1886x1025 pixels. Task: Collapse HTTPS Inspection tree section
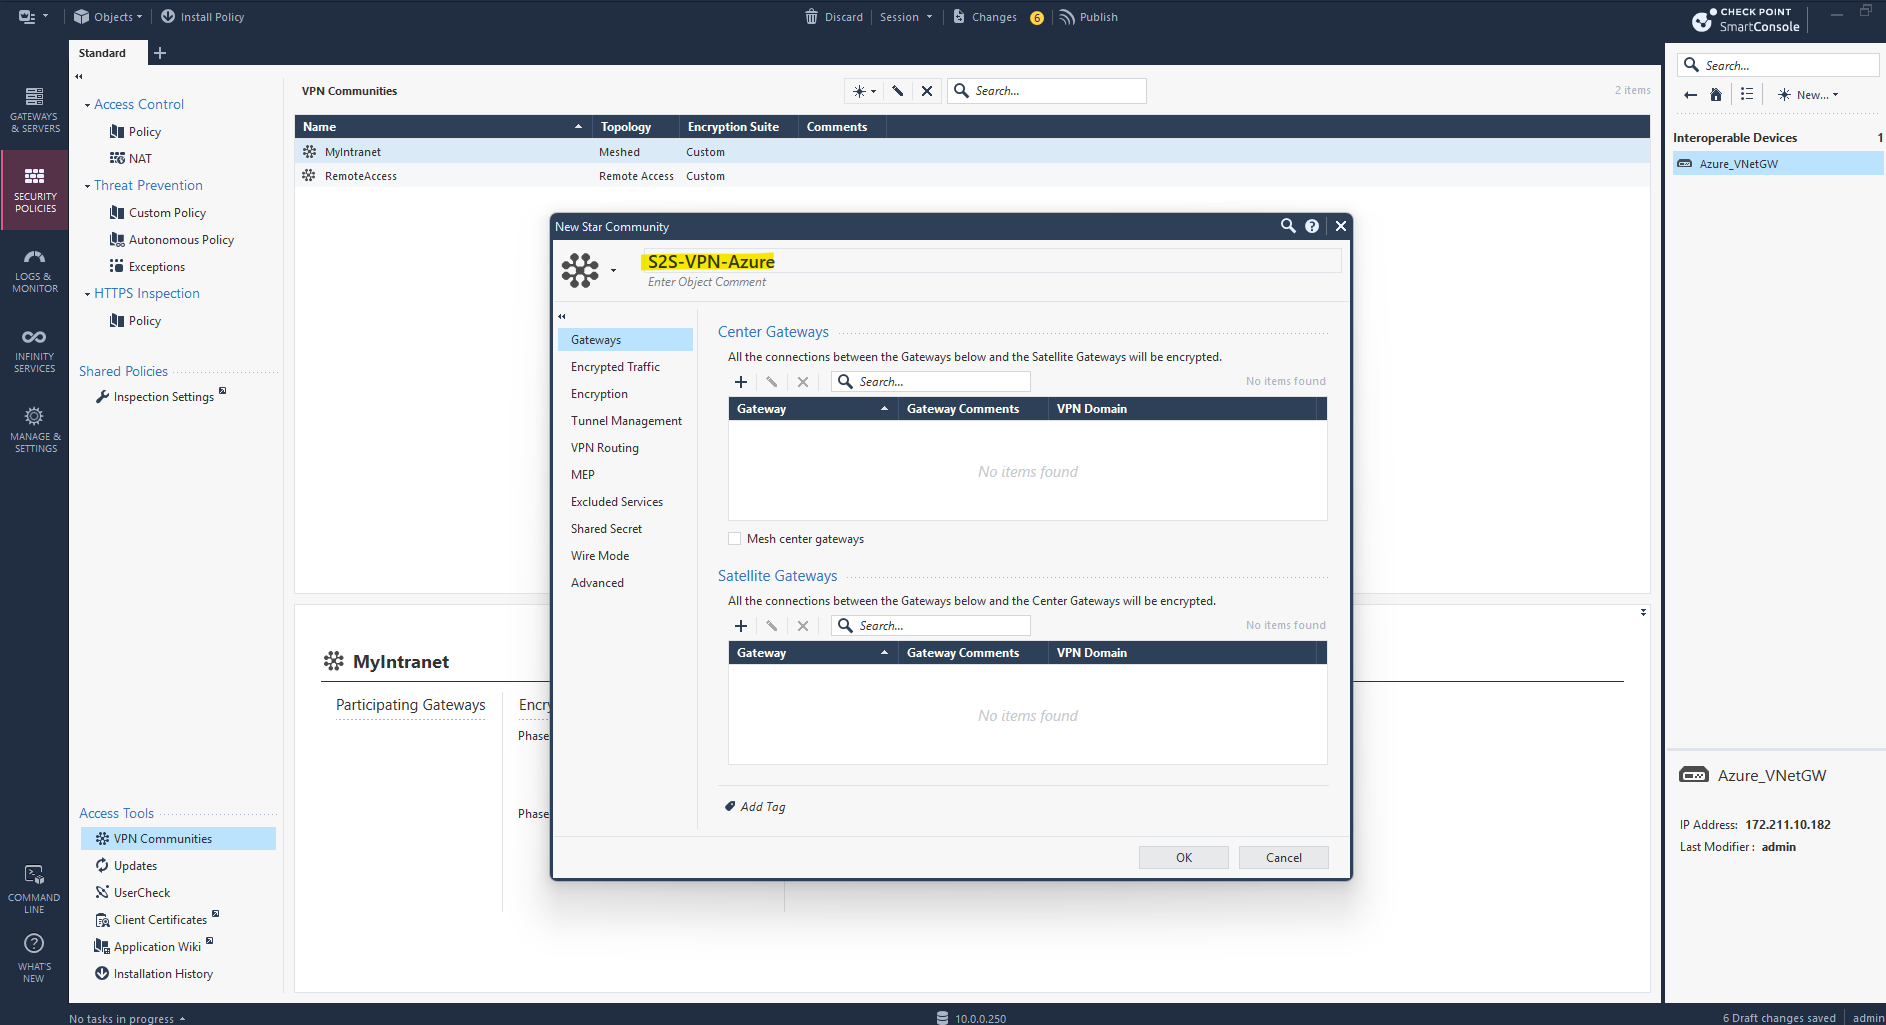87,294
